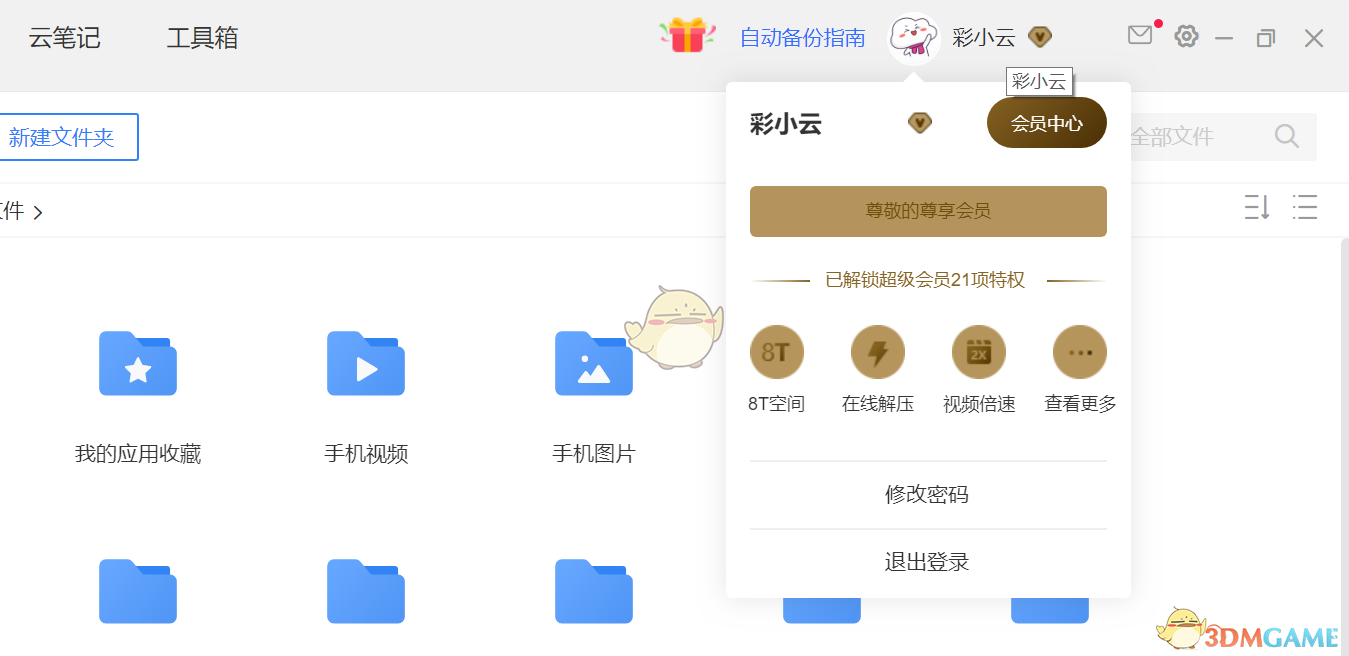Click the 视频倍速 privilege icon
Screen dimensions: 1349x656
(x=979, y=352)
